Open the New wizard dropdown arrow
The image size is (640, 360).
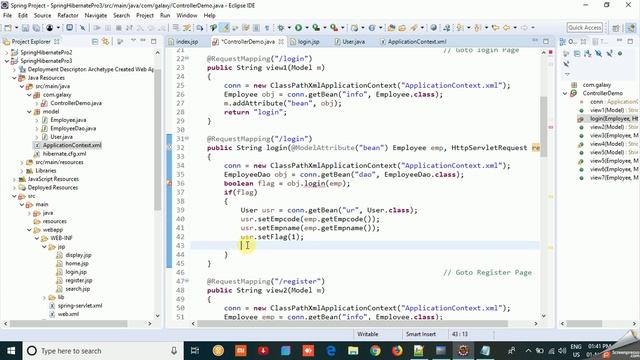coord(16,28)
